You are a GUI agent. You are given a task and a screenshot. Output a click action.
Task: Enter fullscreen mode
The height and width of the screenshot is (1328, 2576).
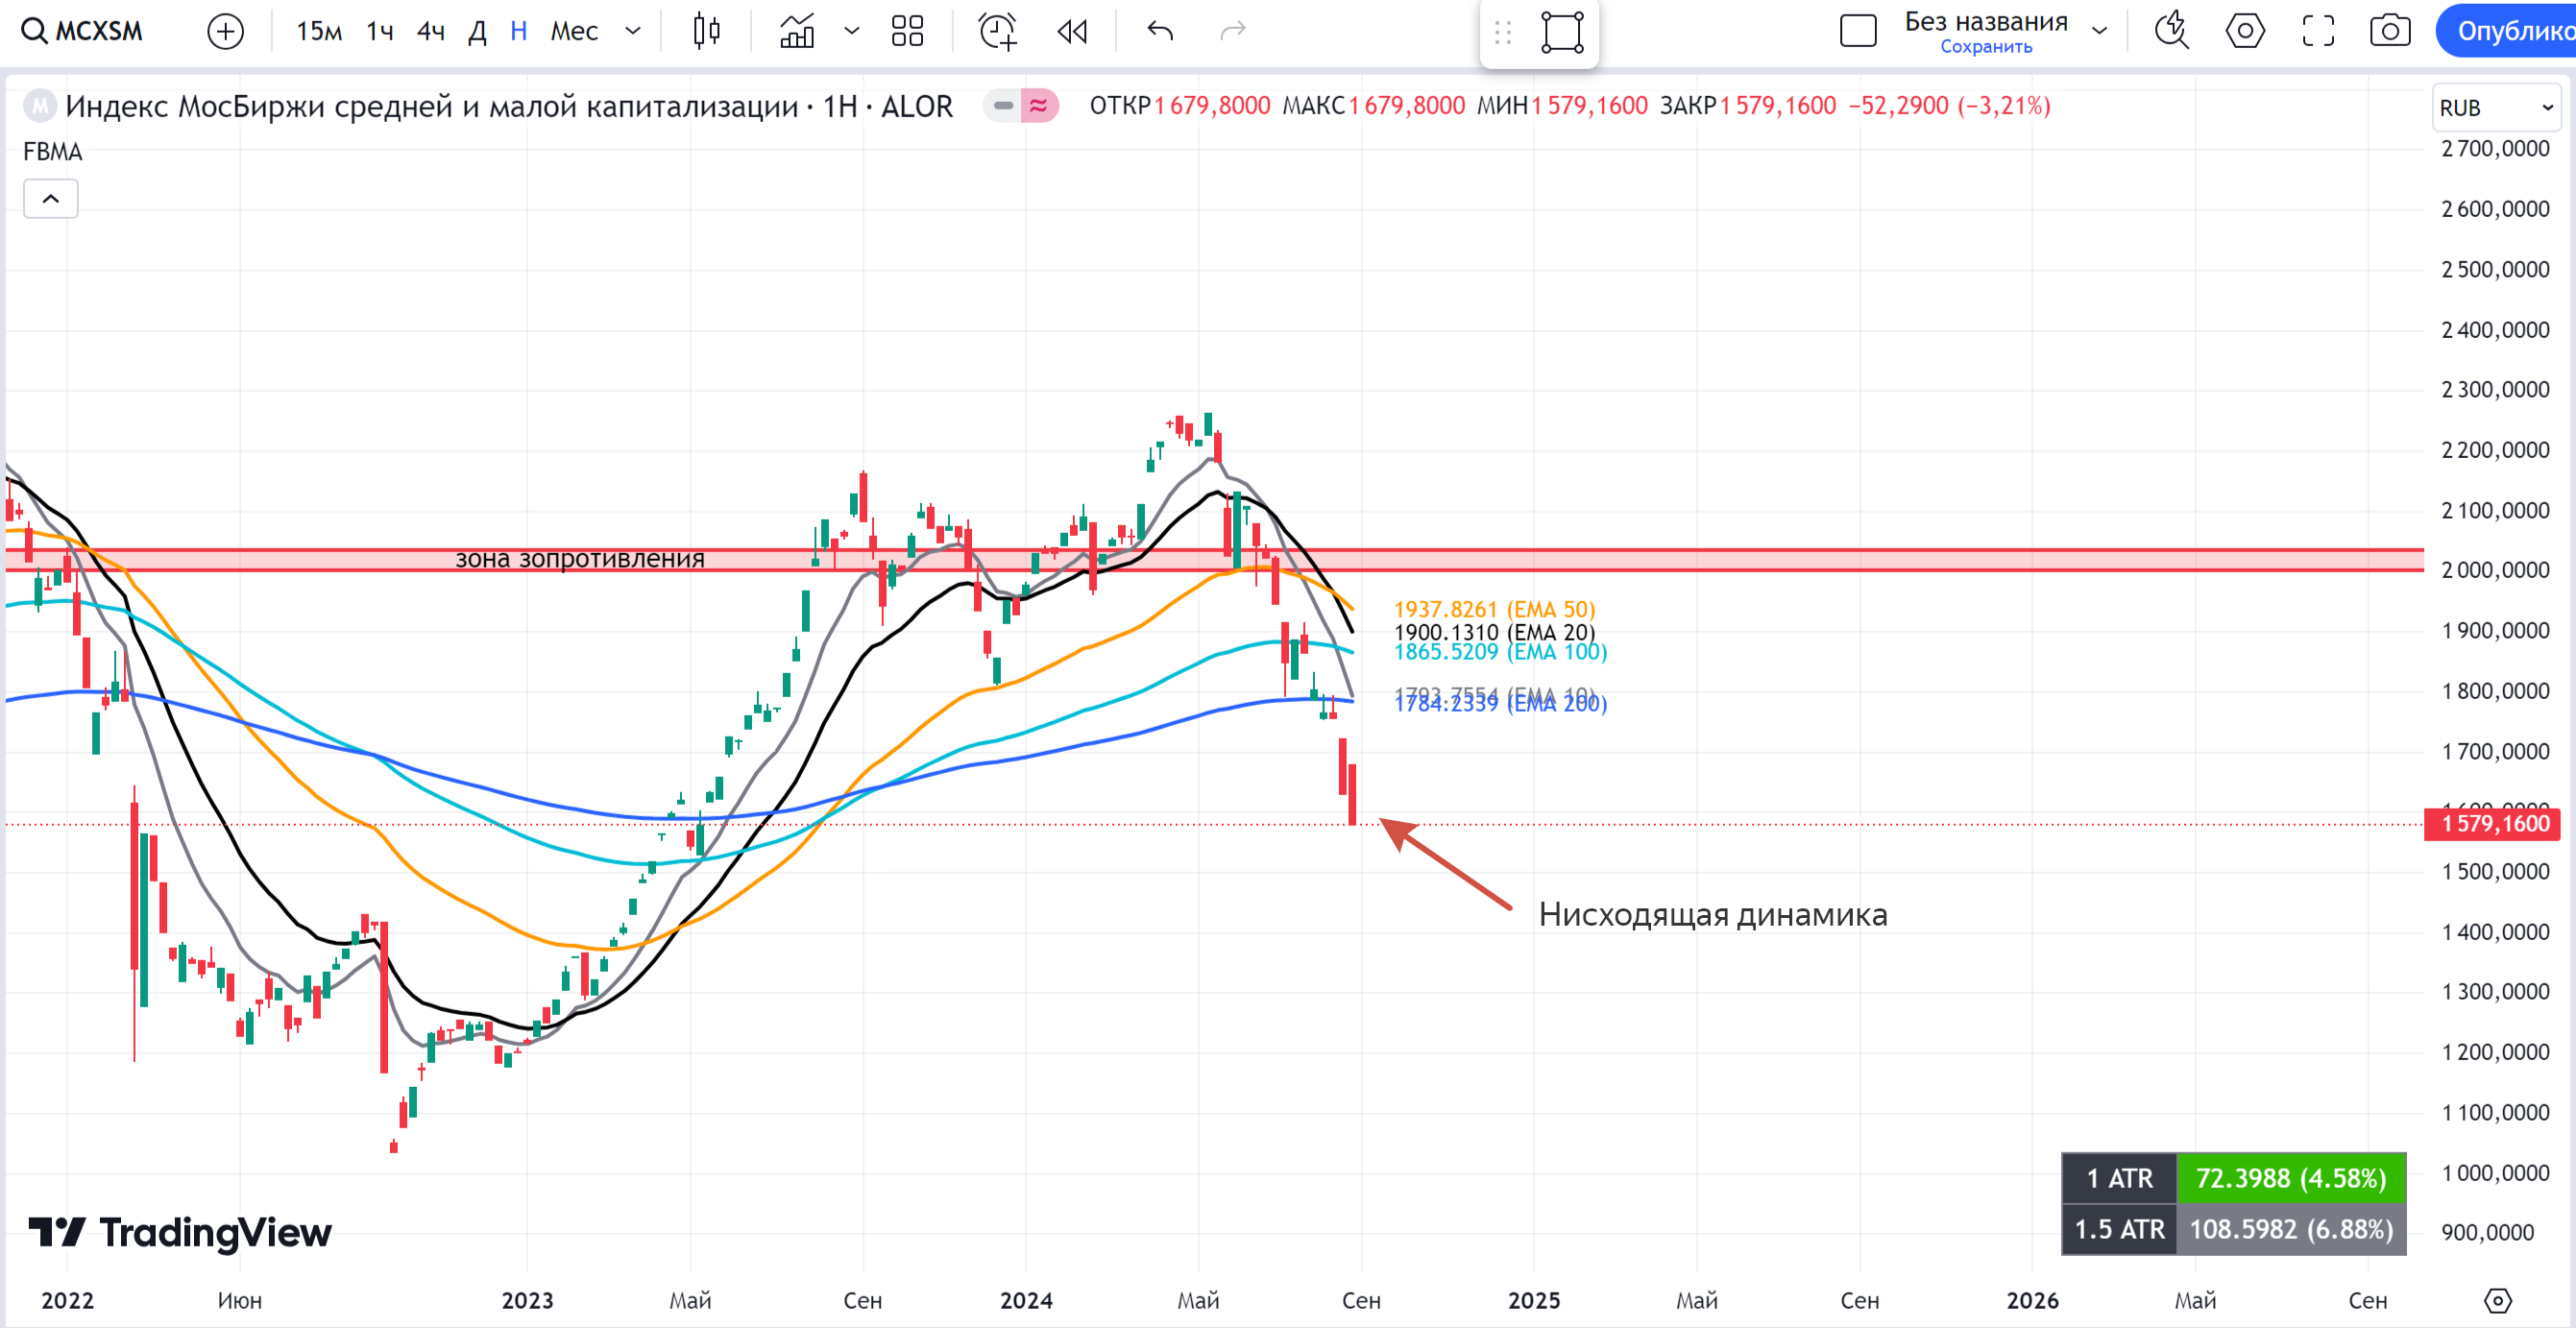coord(2317,31)
